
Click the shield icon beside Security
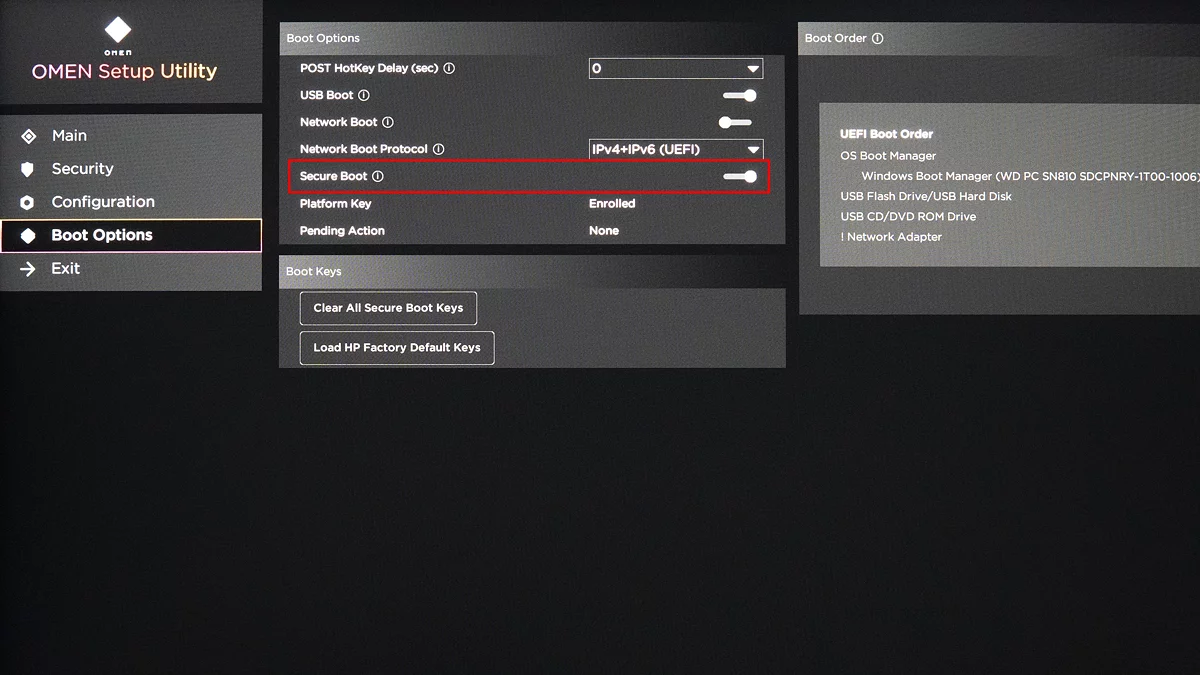tap(27, 169)
